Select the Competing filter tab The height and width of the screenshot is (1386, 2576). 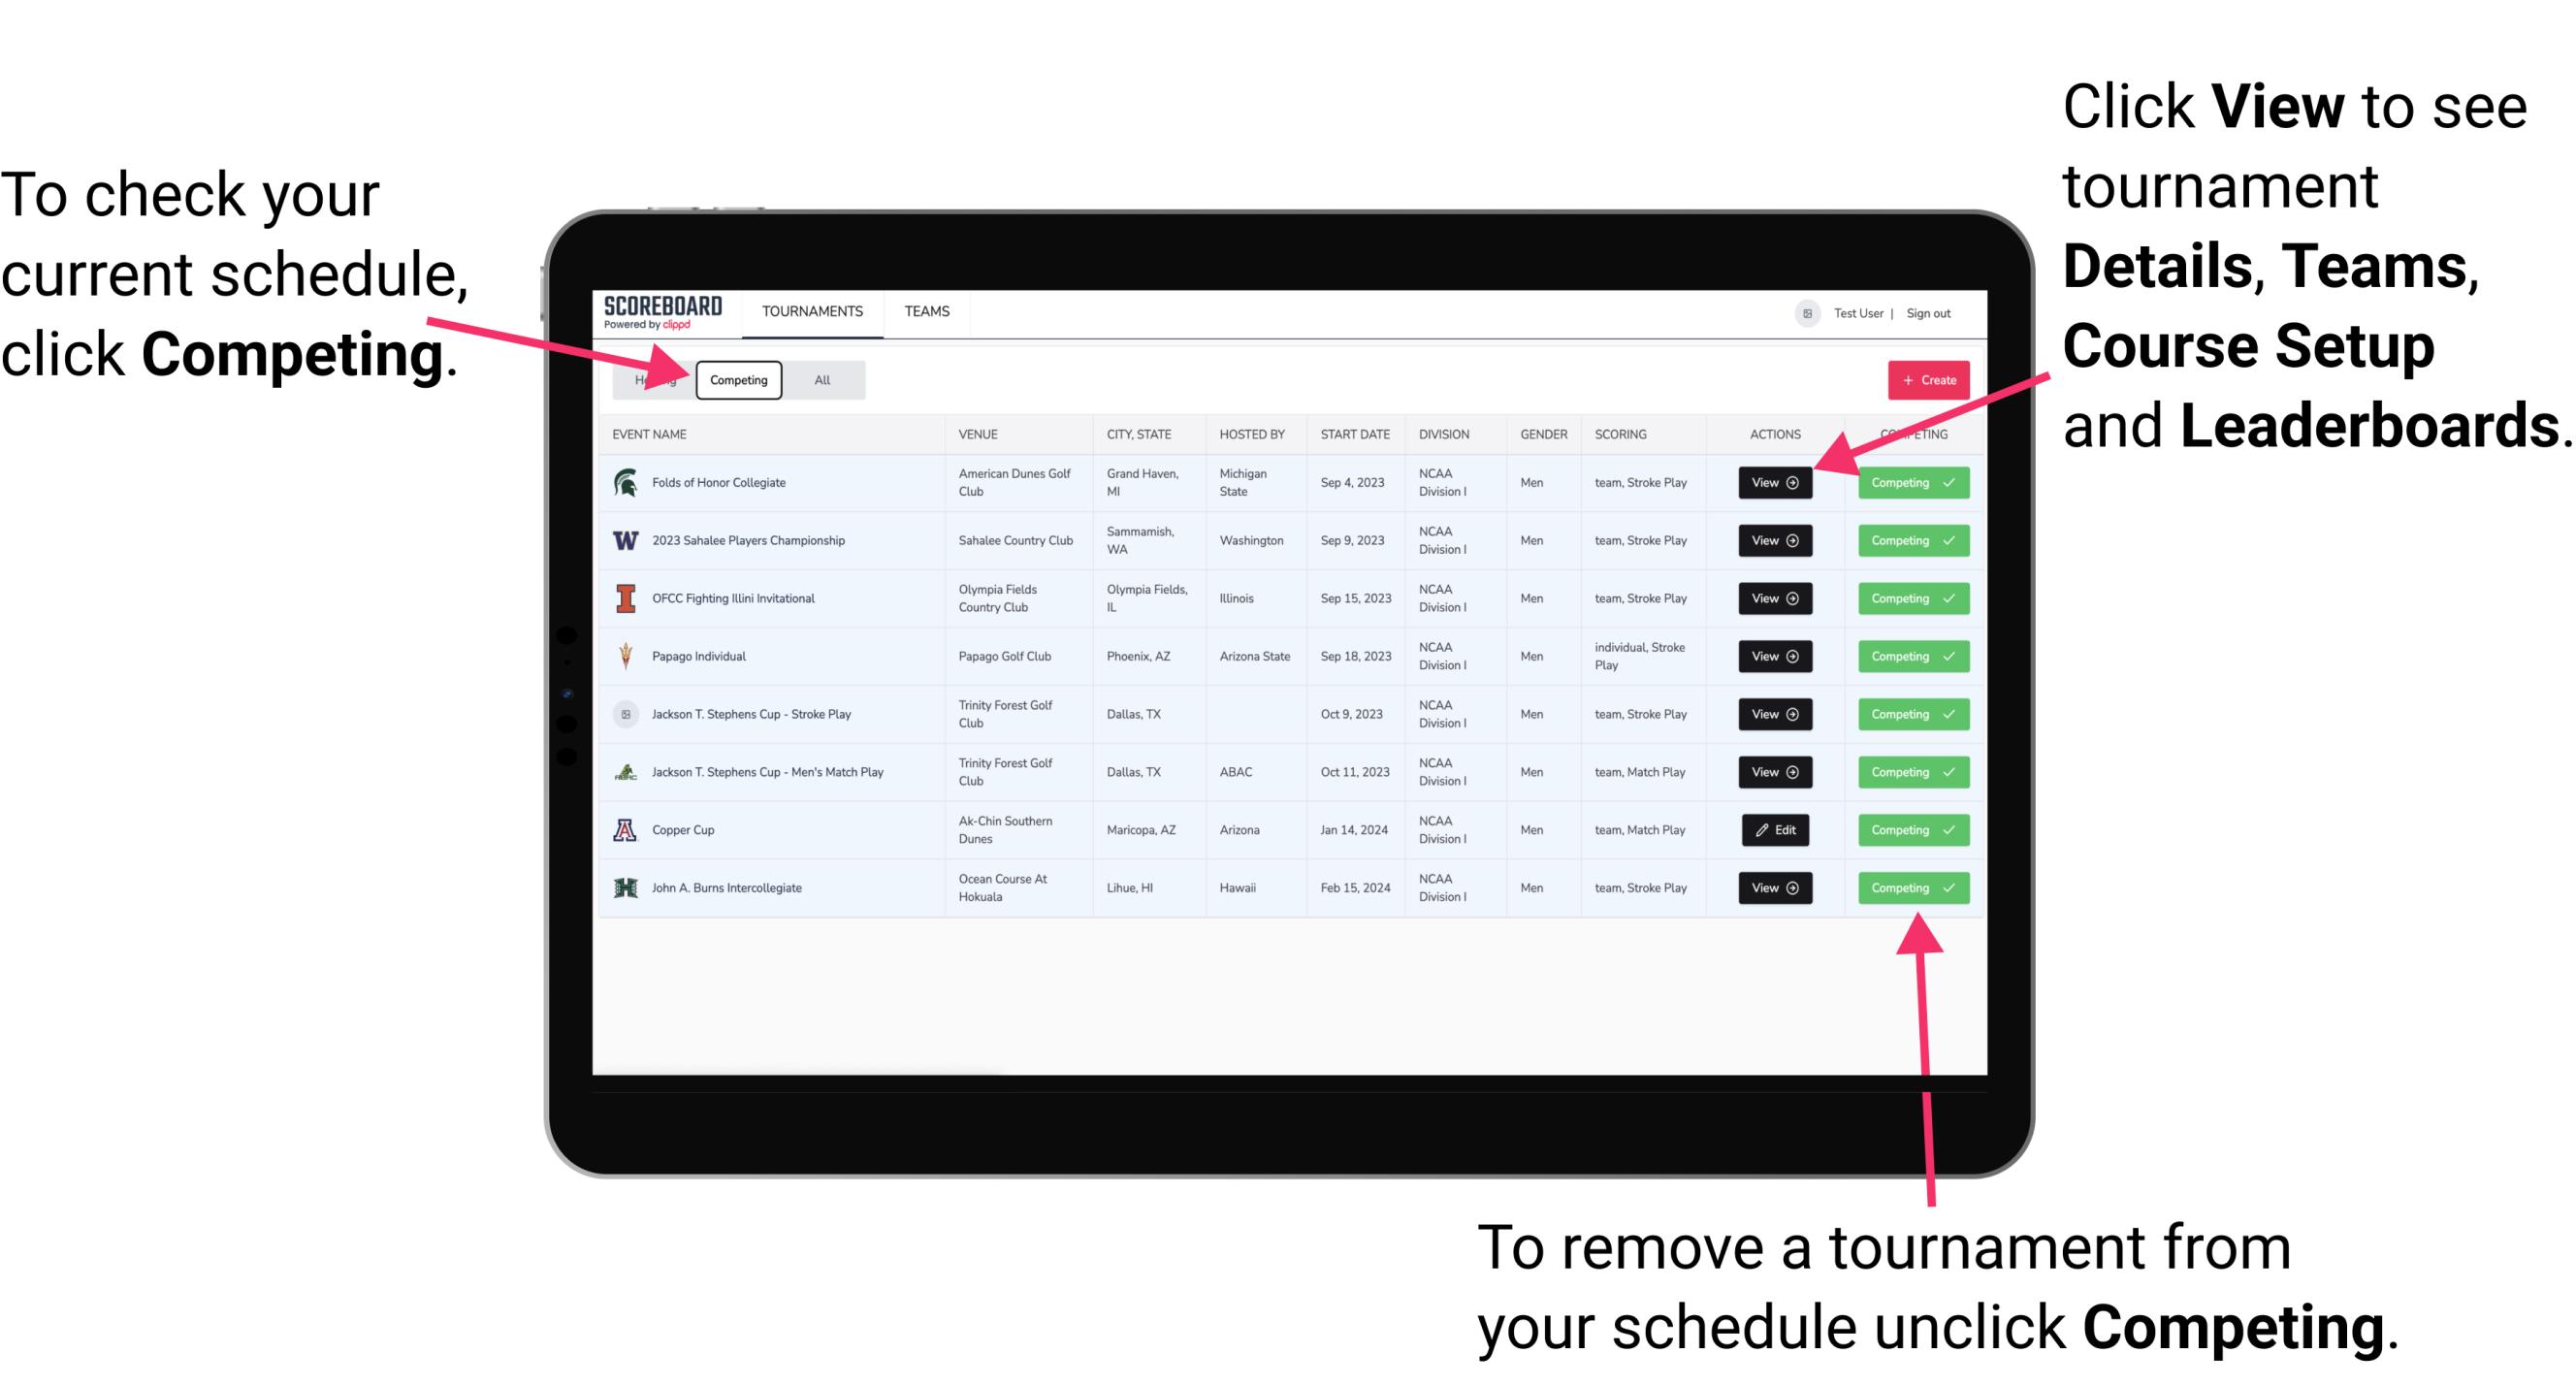pos(737,379)
